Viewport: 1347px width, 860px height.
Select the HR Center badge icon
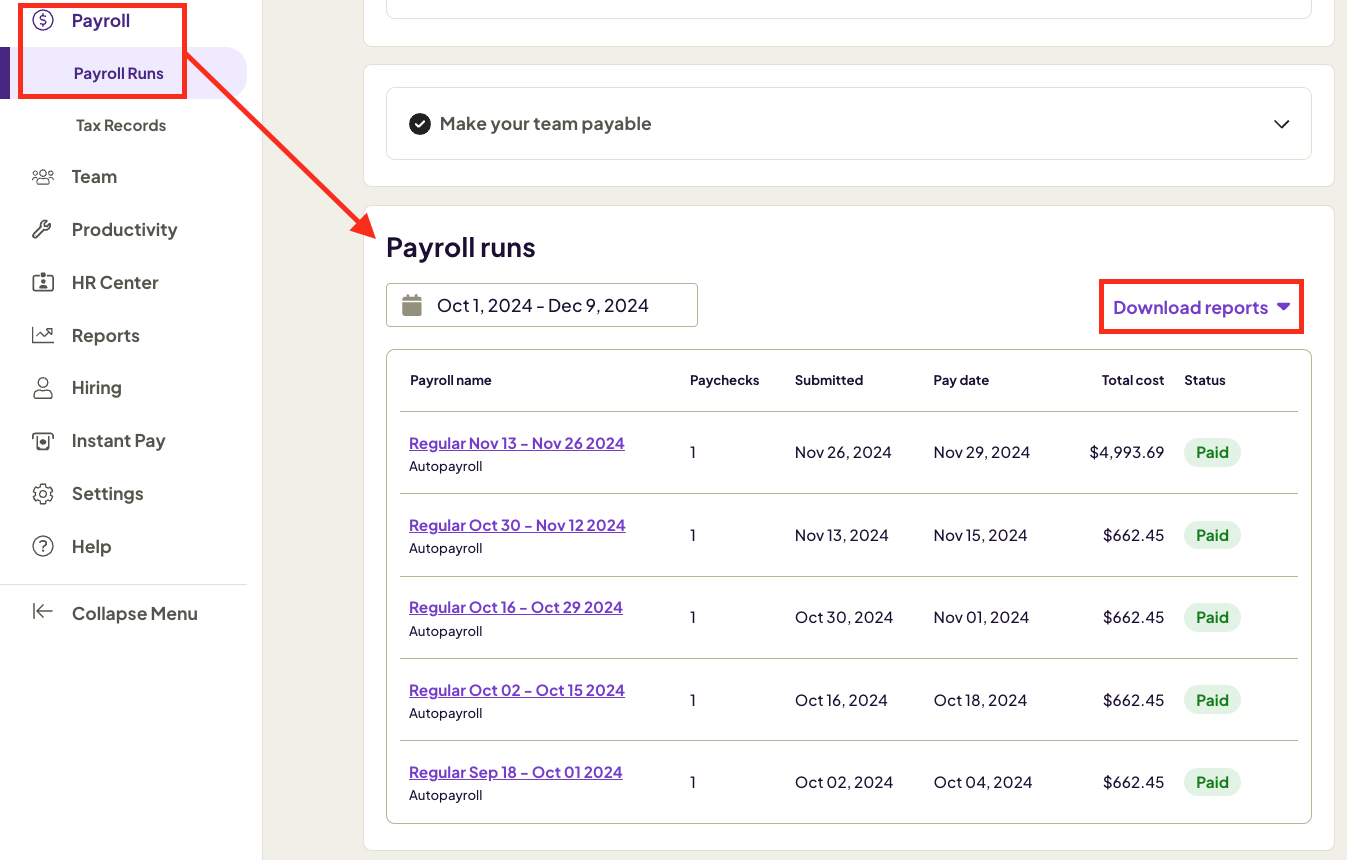(x=42, y=282)
